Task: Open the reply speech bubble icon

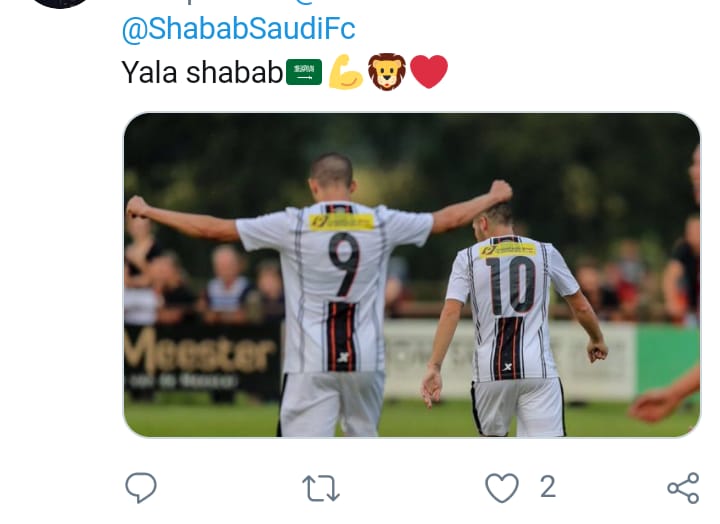Action: click(141, 487)
